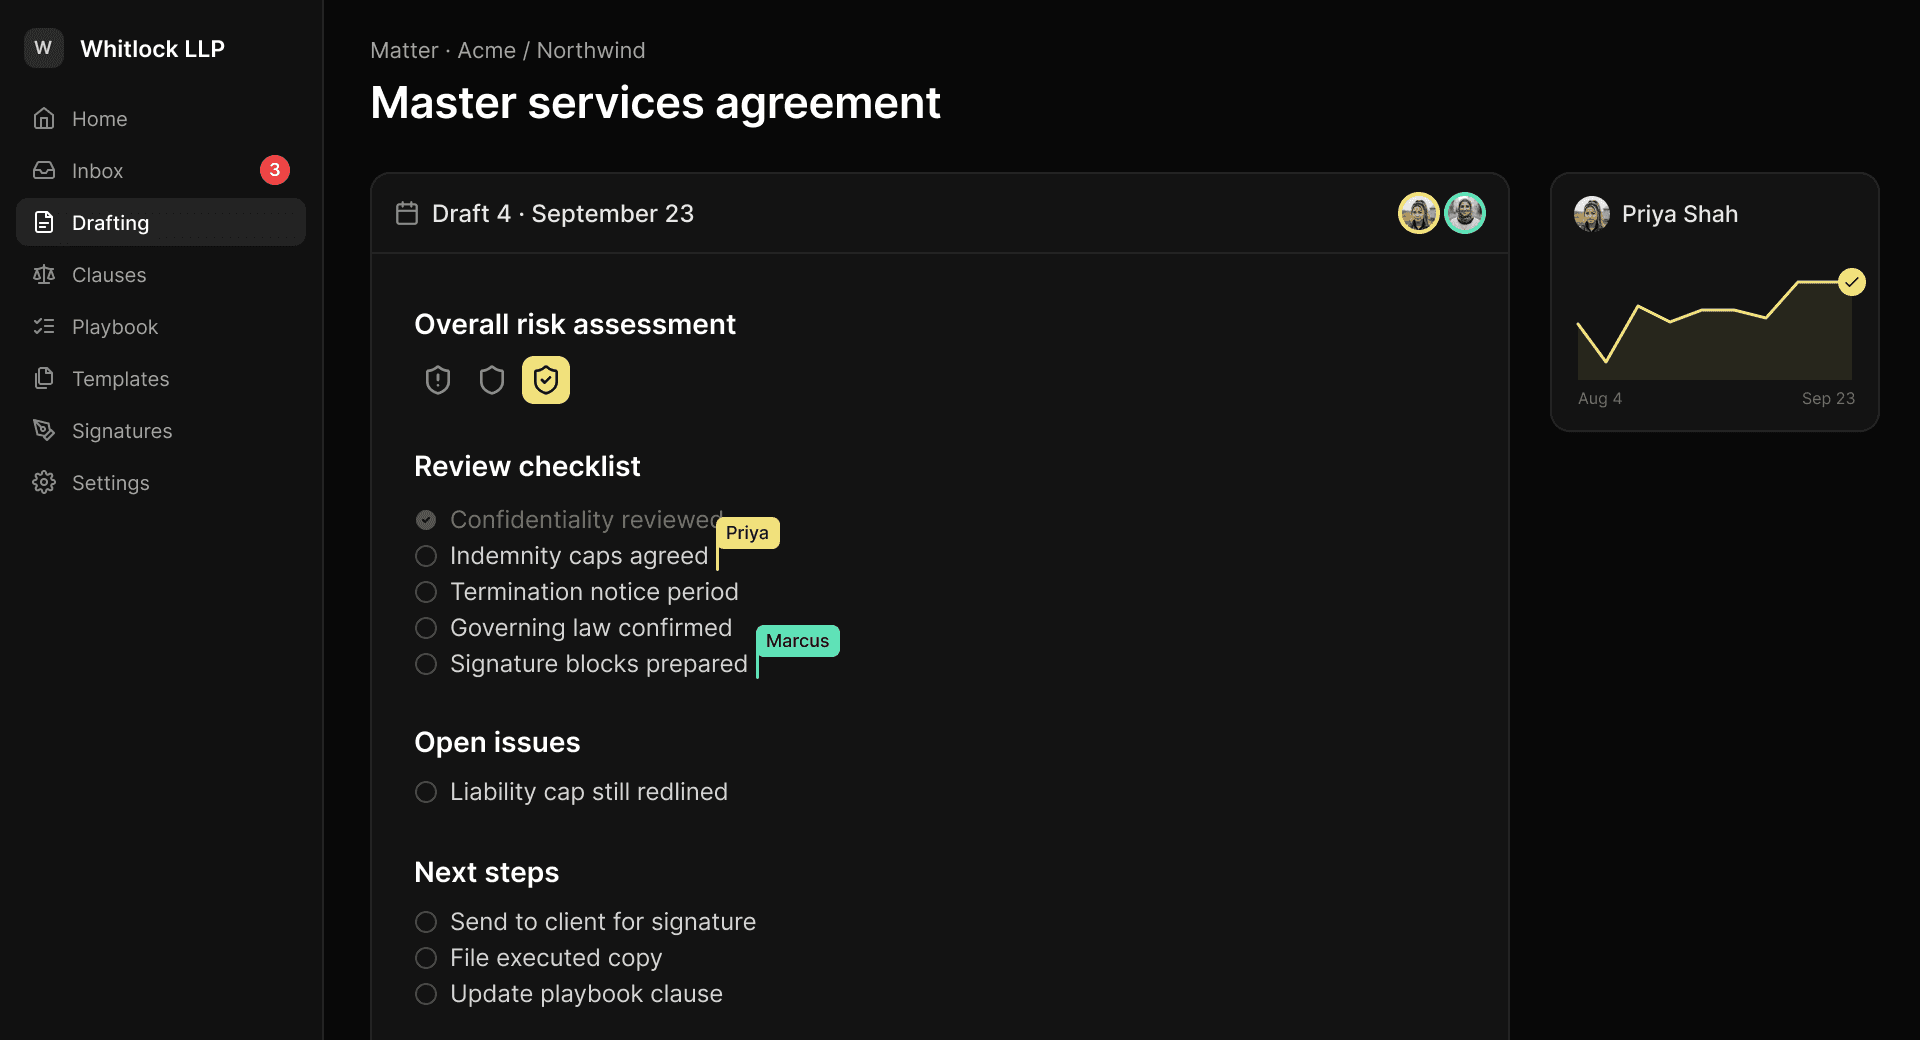This screenshot has height=1040, width=1920.
Task: Click the red Inbox badge showing 3
Action: click(x=275, y=170)
